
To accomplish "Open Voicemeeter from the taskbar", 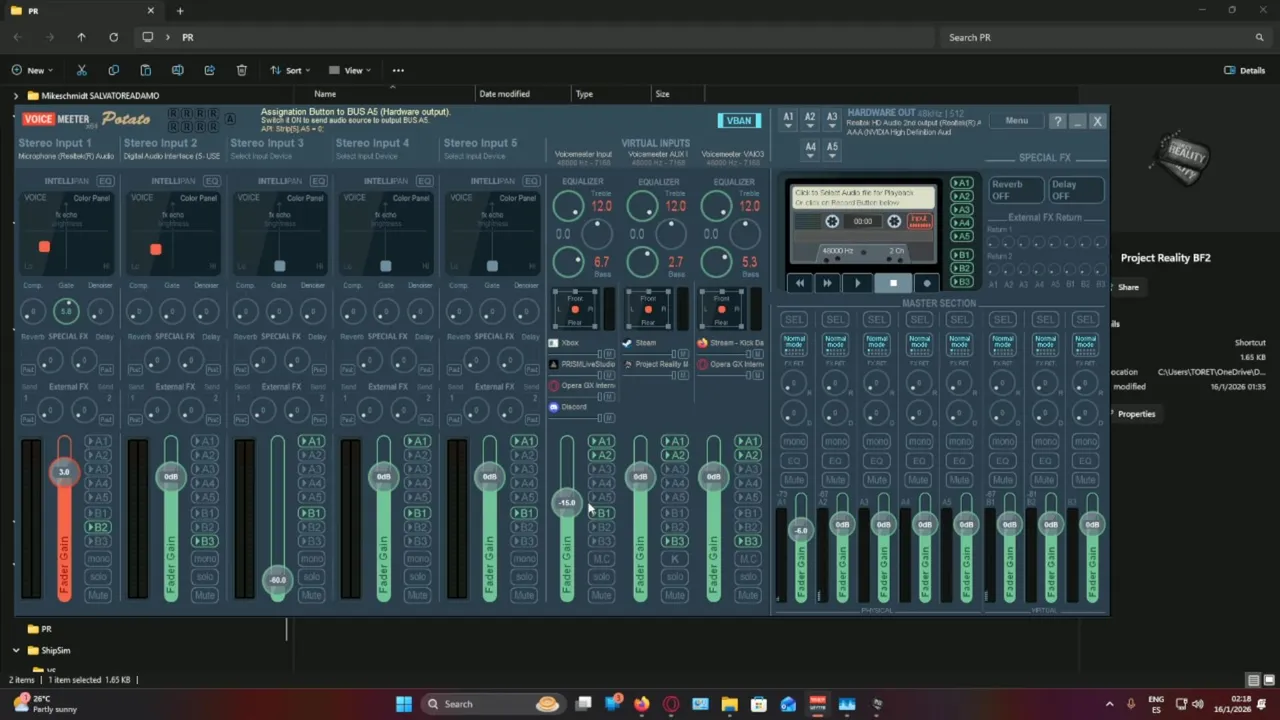I will click(818, 704).
